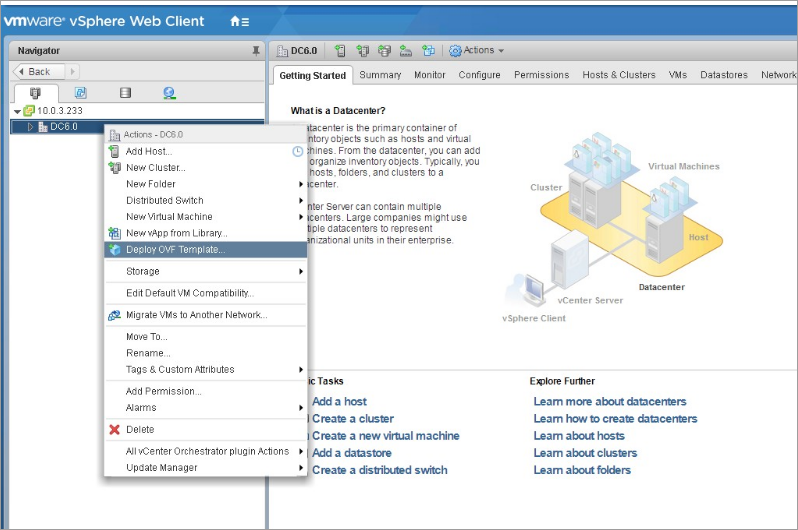
Task: Click Create a cluster link
Action: pyautogui.click(x=353, y=419)
